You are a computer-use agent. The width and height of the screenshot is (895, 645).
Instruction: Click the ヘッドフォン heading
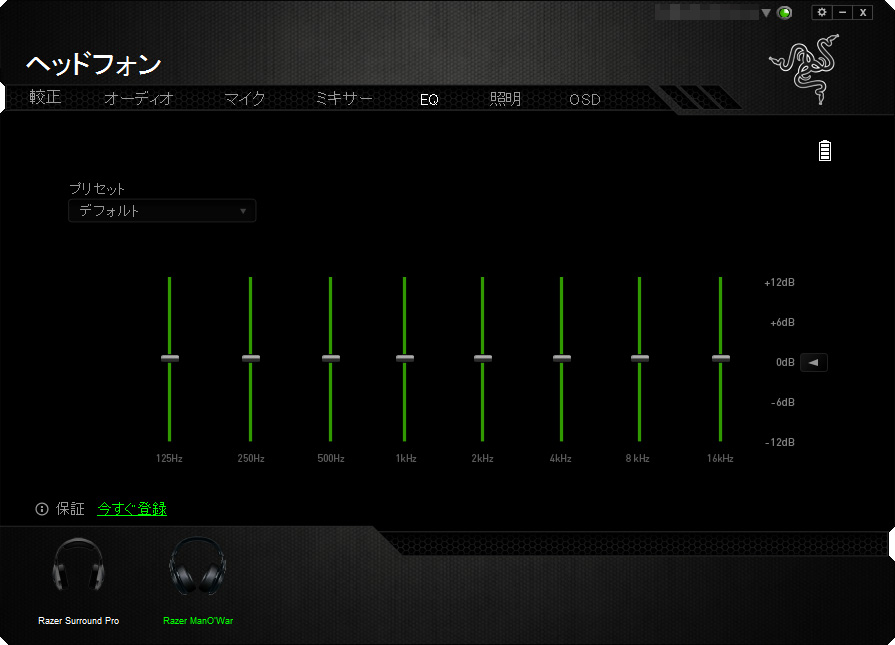(x=94, y=64)
